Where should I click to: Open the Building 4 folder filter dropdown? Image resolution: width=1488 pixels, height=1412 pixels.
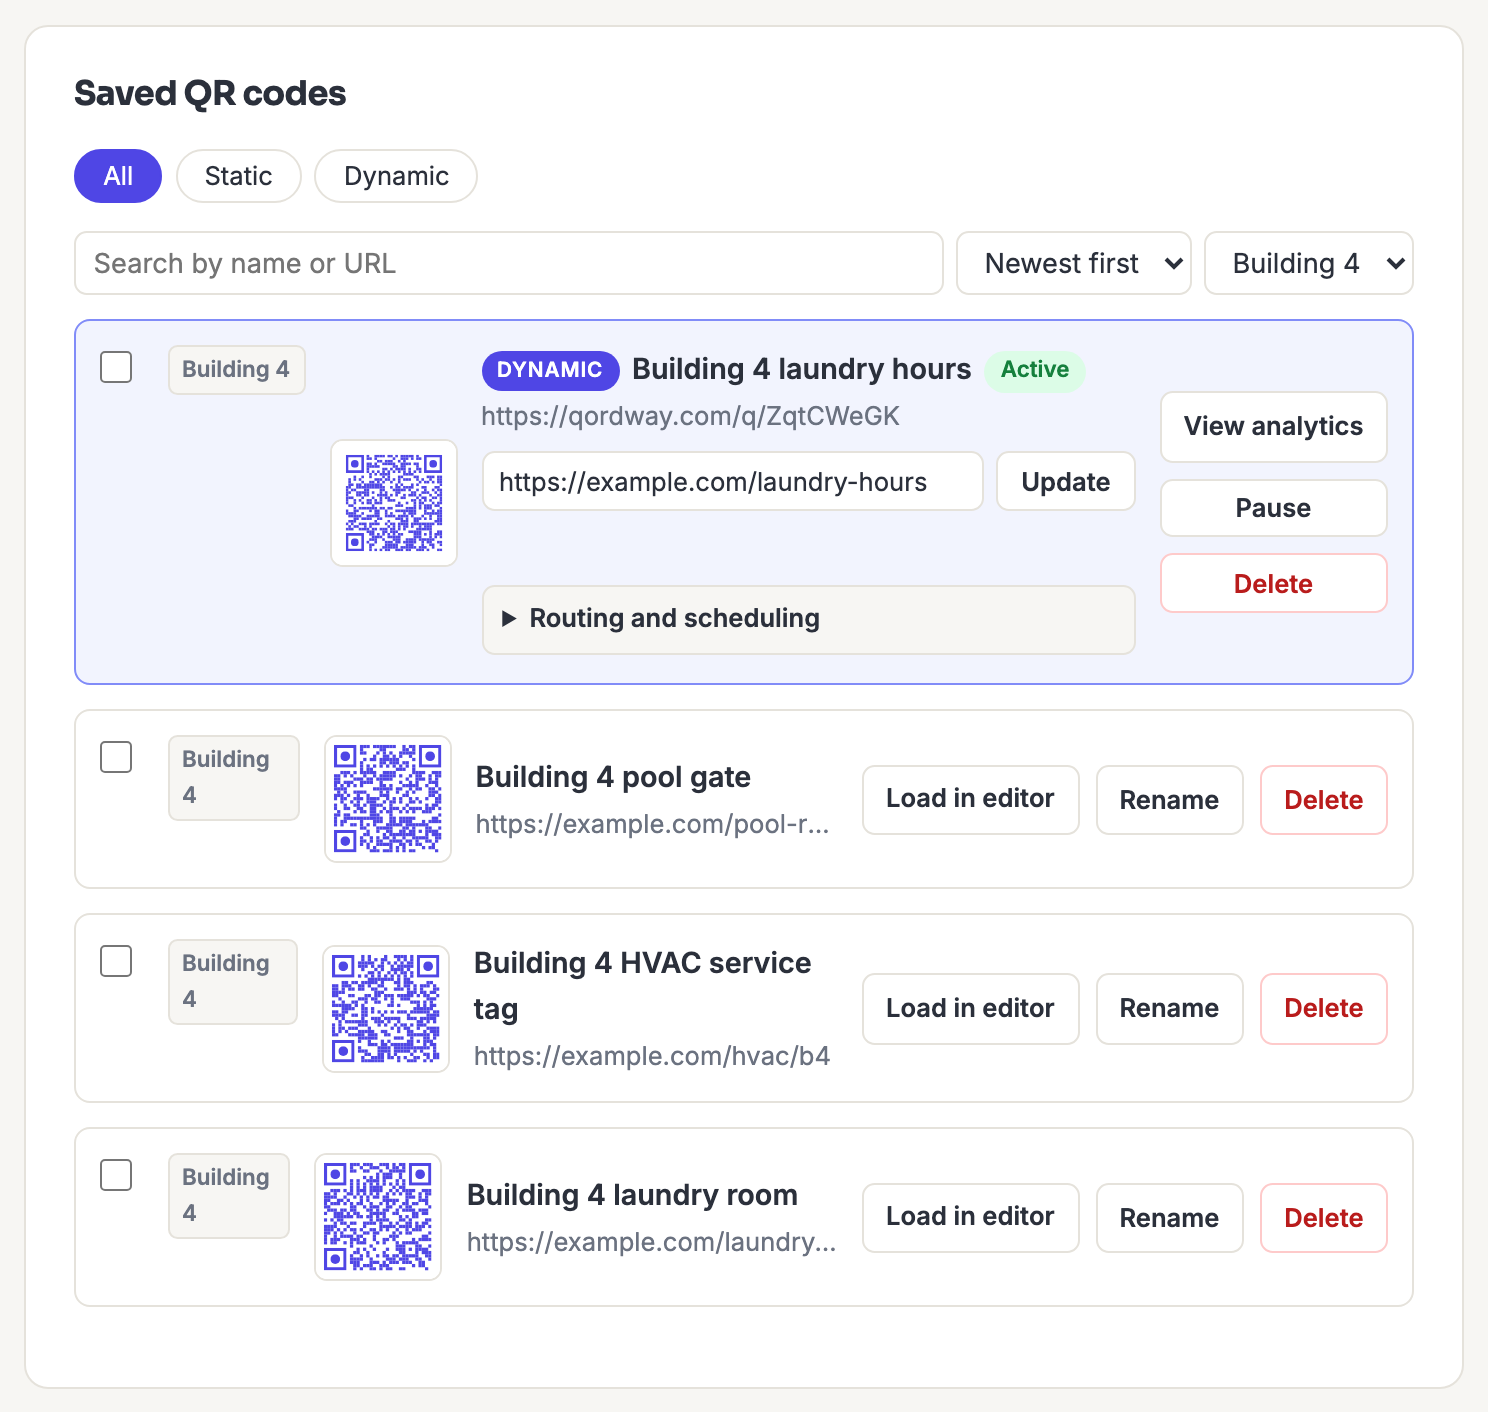point(1309,263)
